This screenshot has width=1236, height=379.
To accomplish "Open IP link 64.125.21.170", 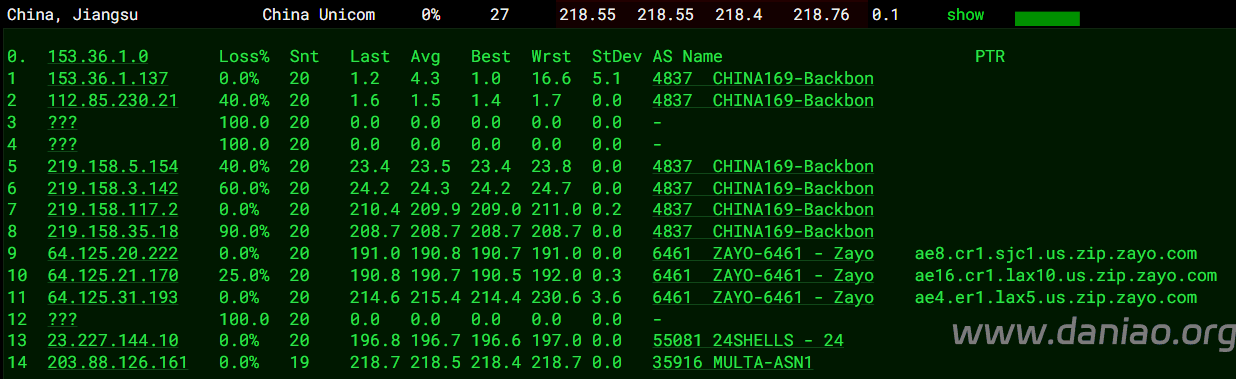I will tap(113, 276).
